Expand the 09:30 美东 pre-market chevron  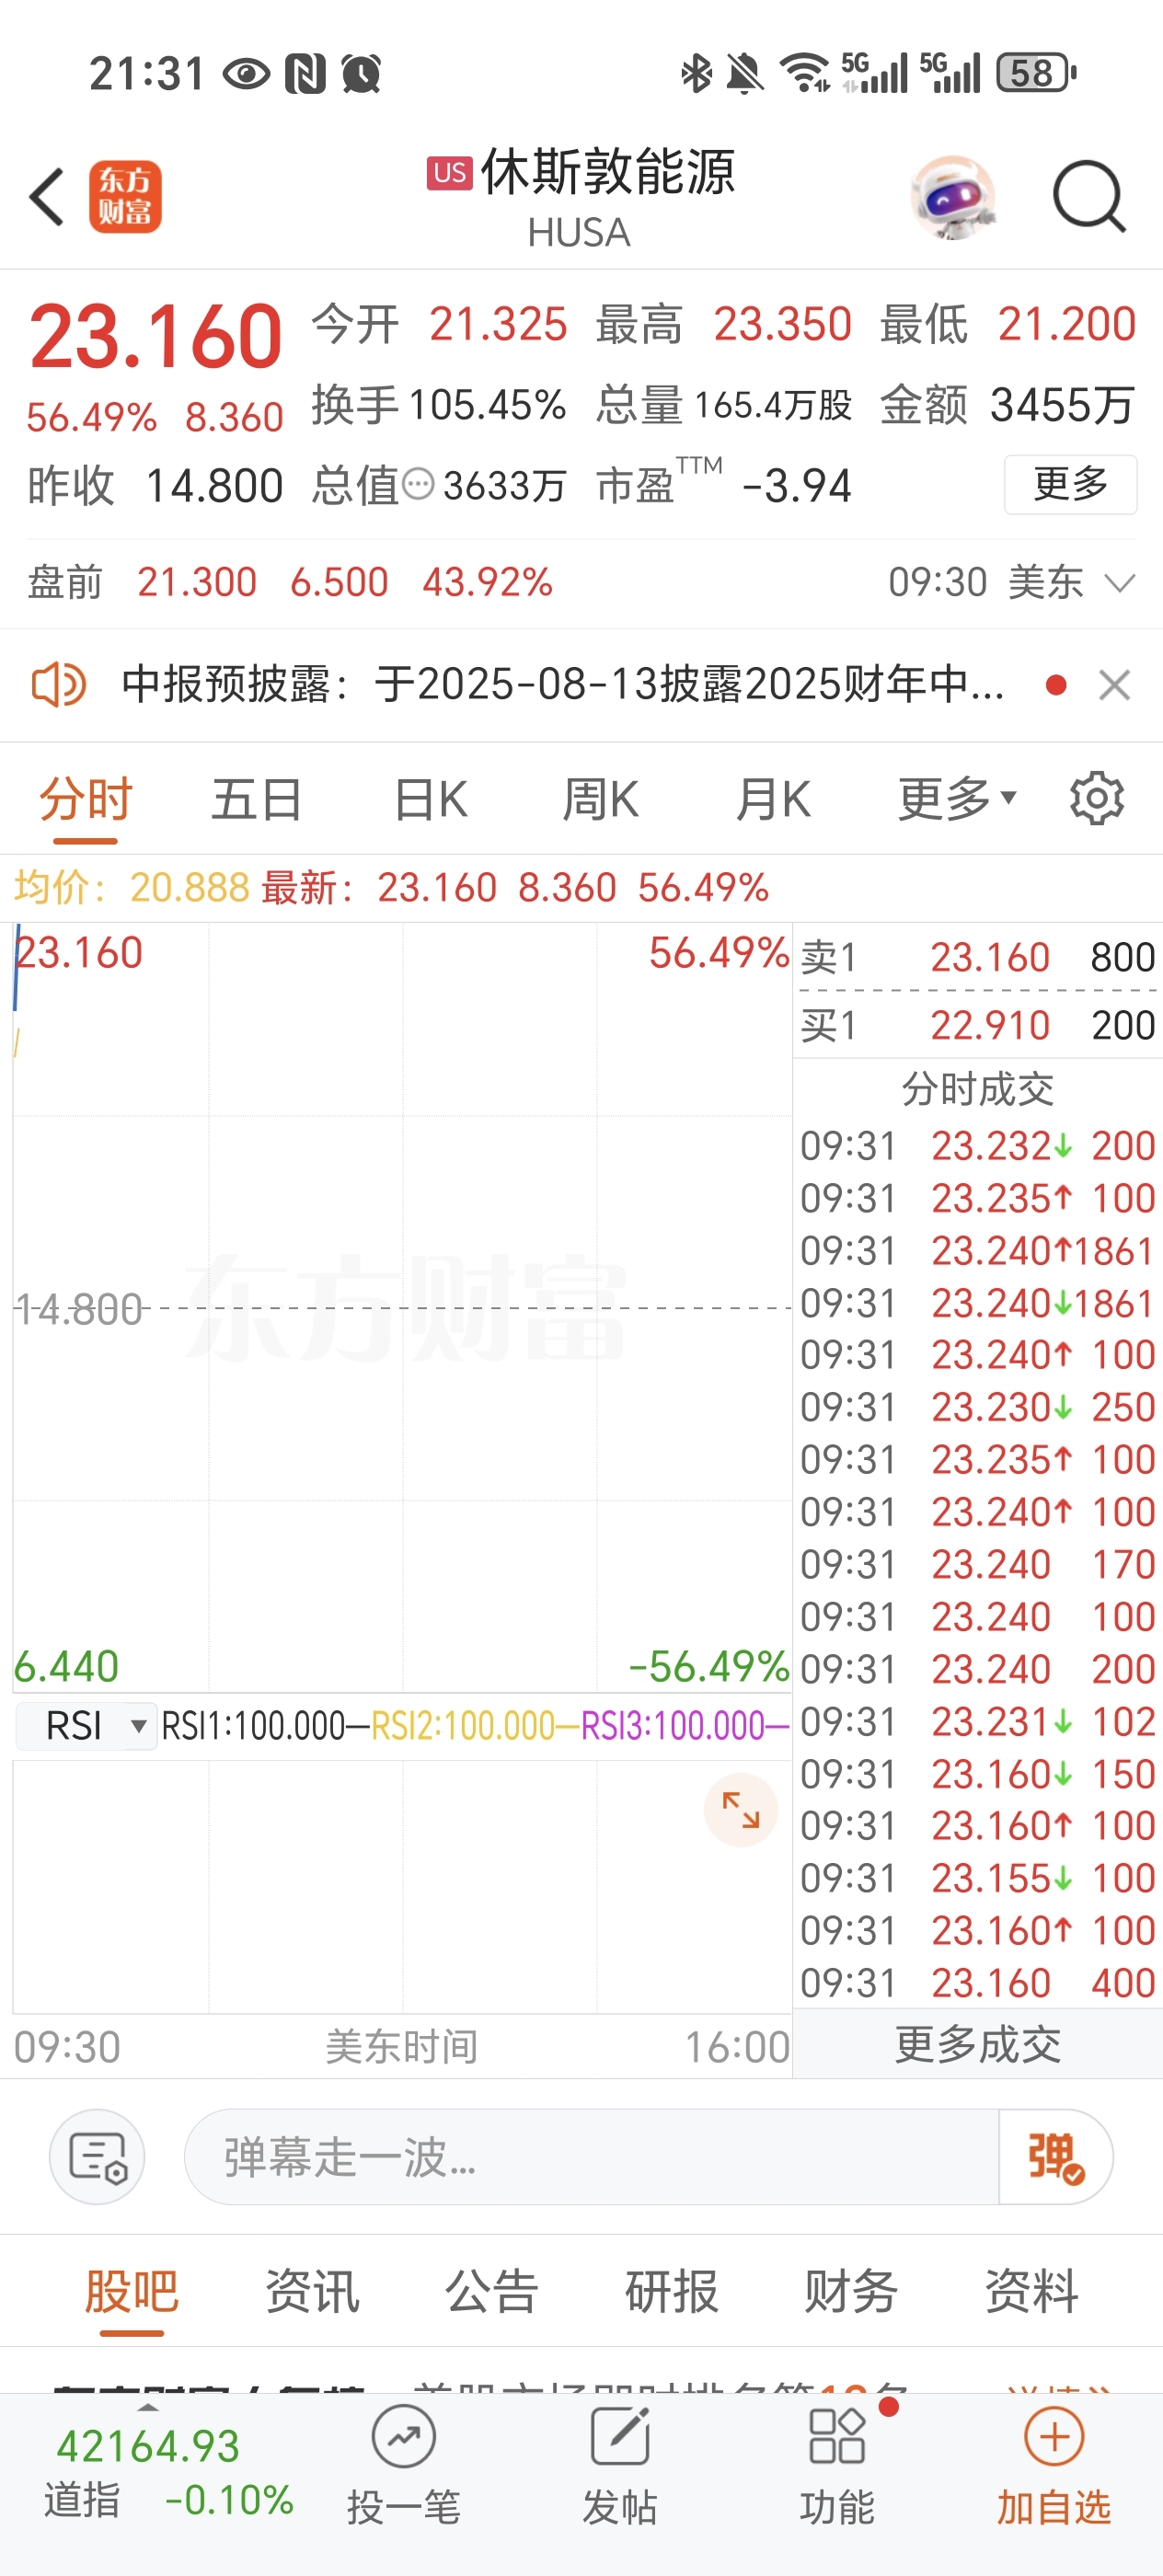point(1120,582)
